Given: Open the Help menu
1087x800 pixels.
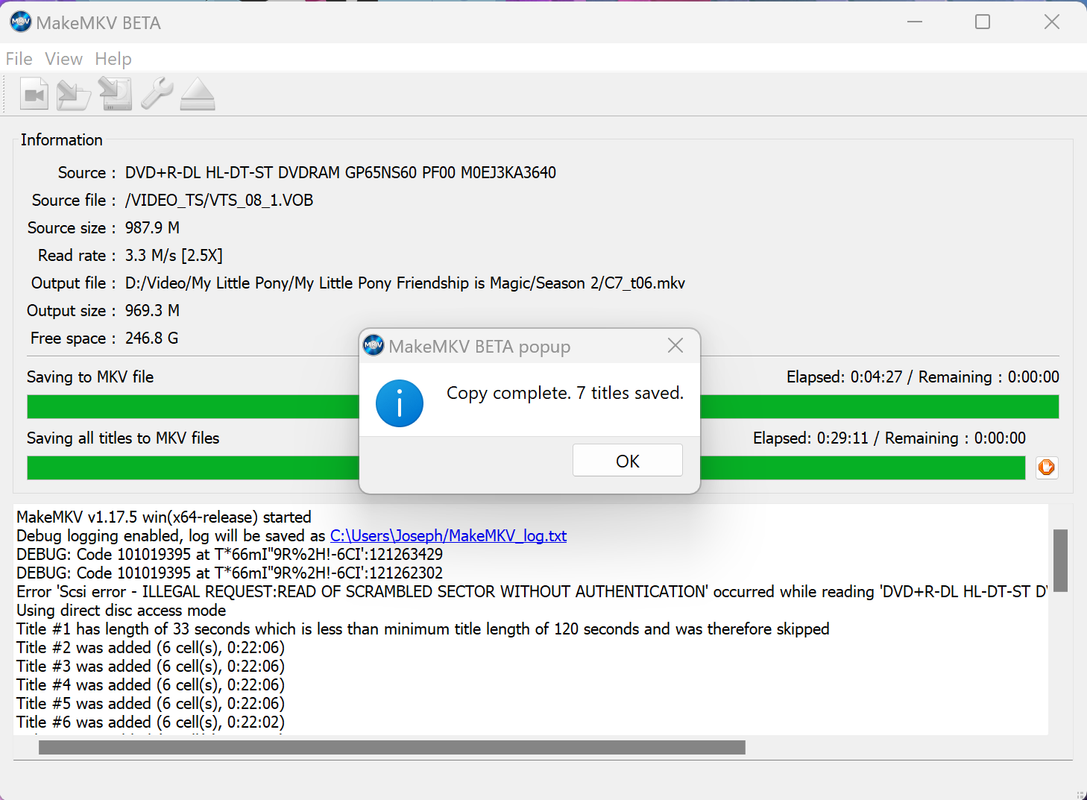Looking at the screenshot, I should [x=113, y=59].
